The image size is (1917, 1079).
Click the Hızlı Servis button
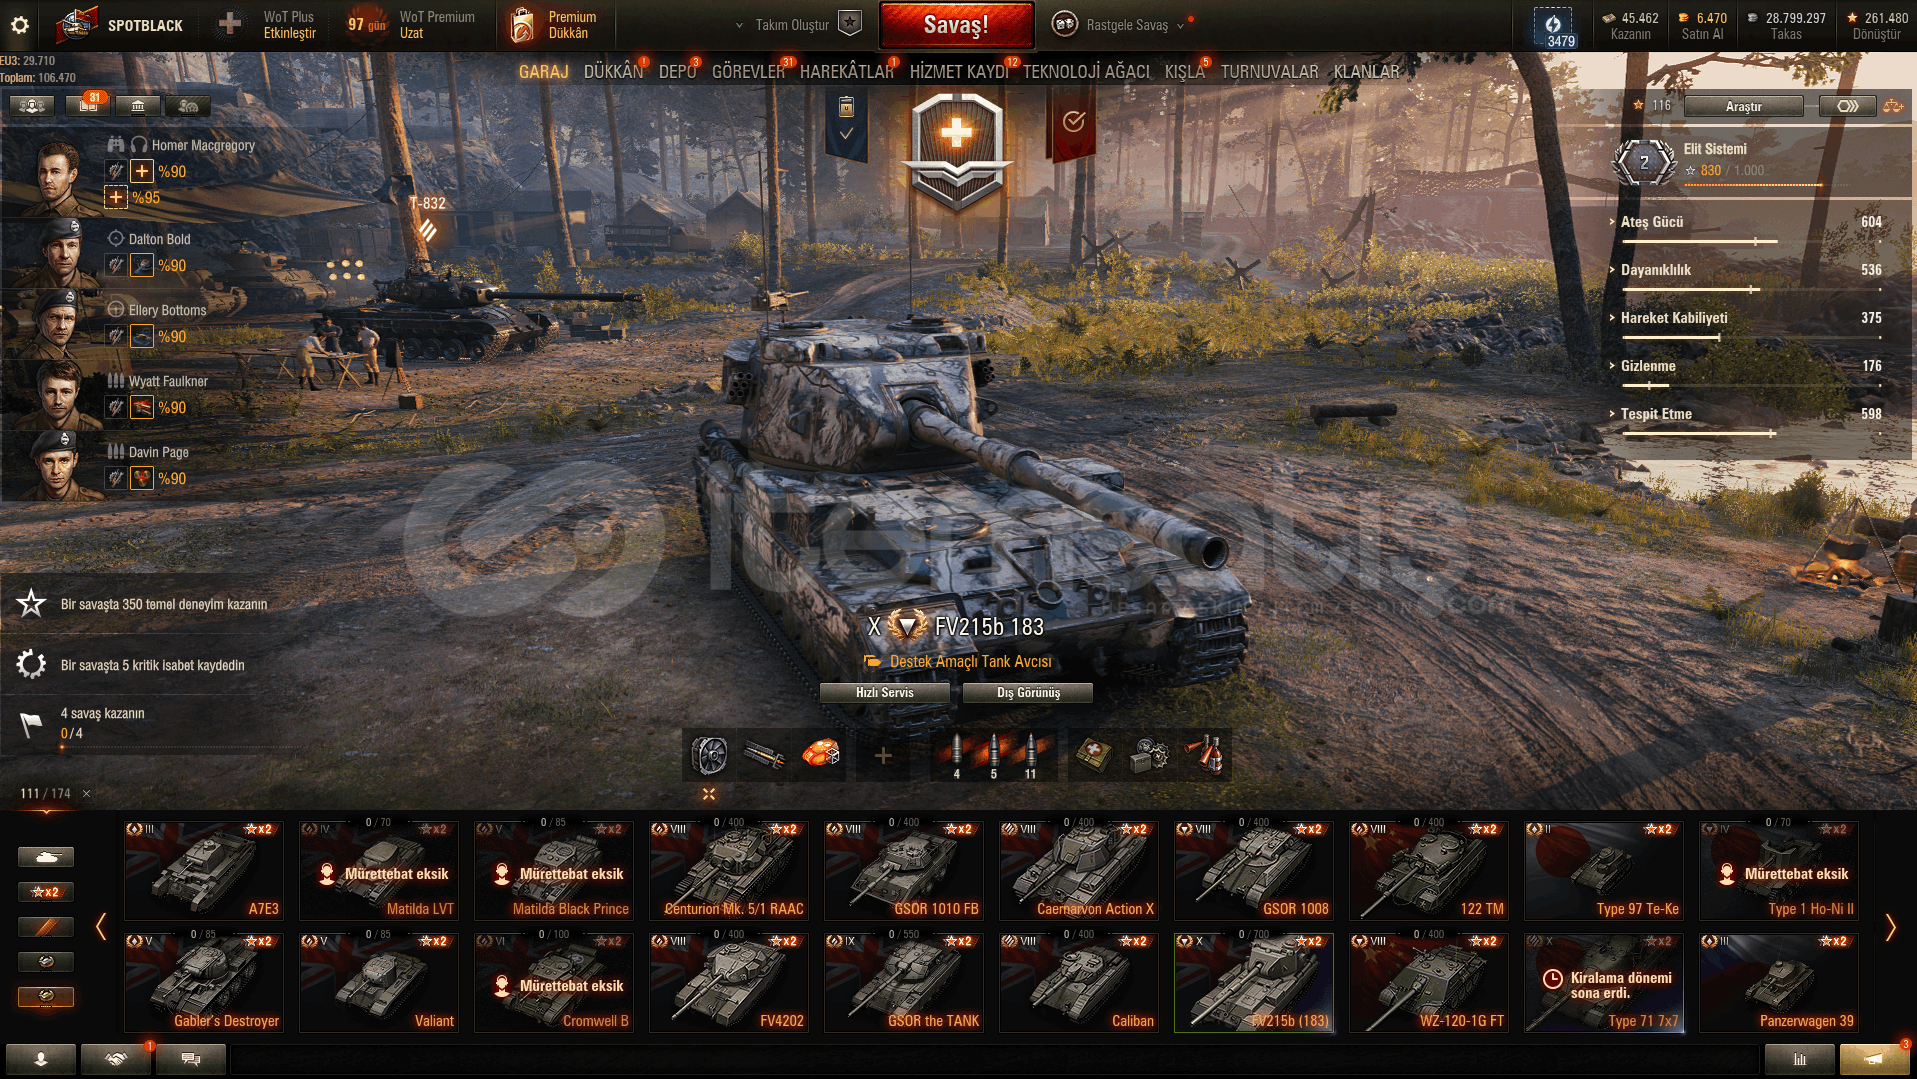coord(884,693)
